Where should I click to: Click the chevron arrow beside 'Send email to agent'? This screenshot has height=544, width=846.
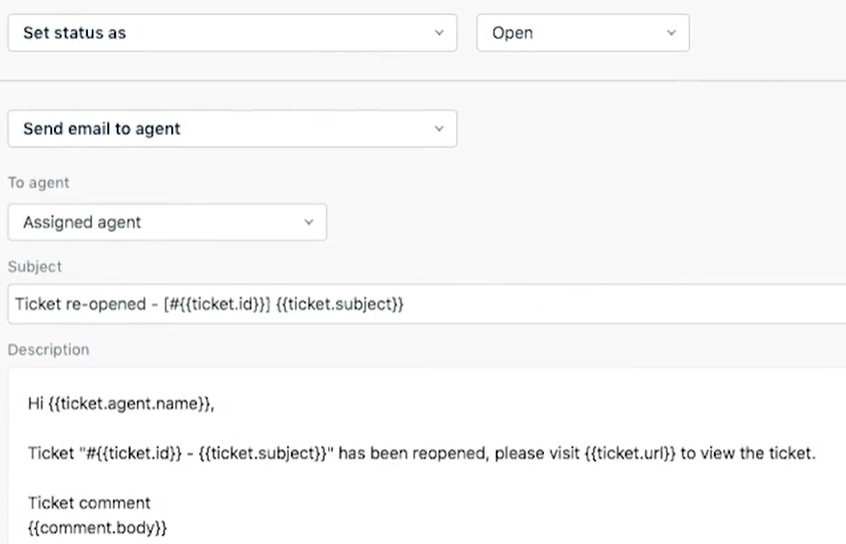[x=439, y=128]
